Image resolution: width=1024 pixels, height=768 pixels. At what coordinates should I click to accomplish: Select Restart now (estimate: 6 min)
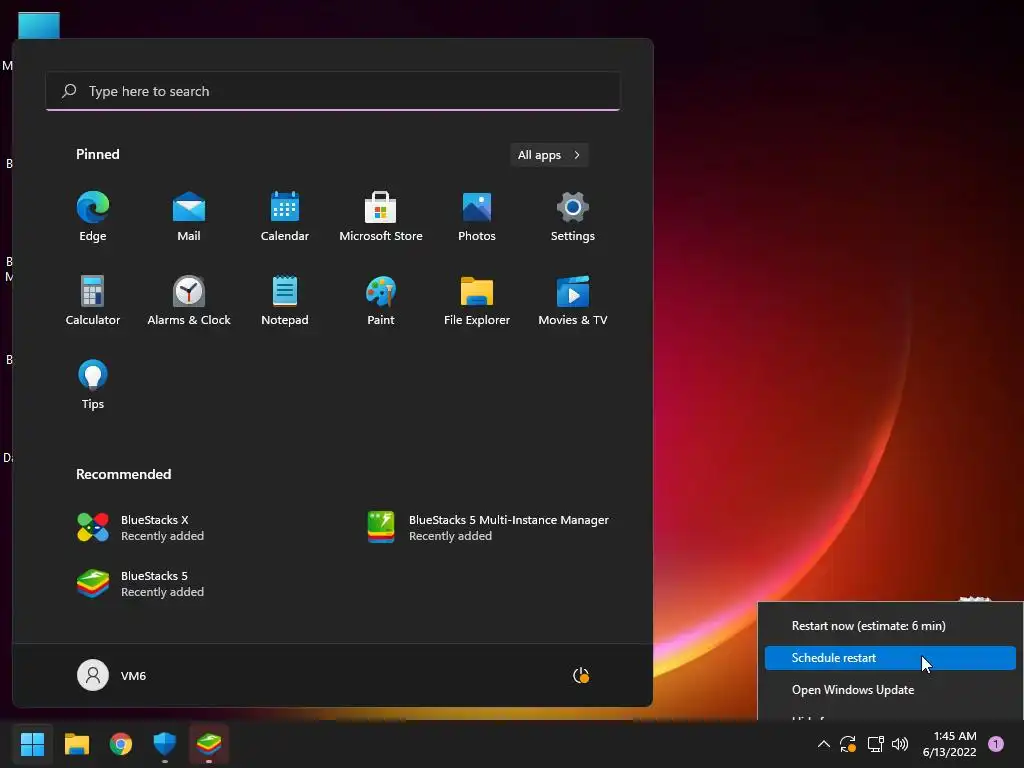890,626
